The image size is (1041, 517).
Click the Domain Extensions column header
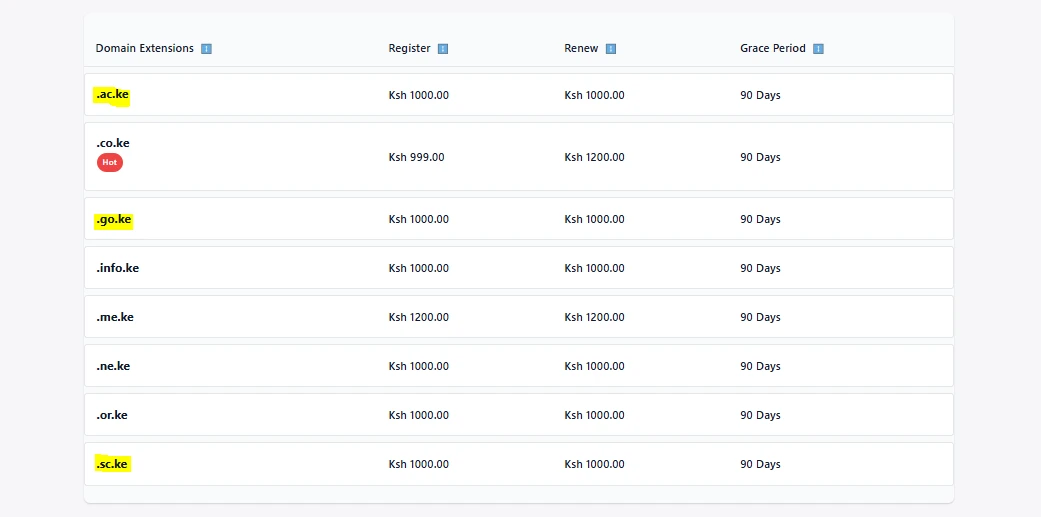point(145,48)
